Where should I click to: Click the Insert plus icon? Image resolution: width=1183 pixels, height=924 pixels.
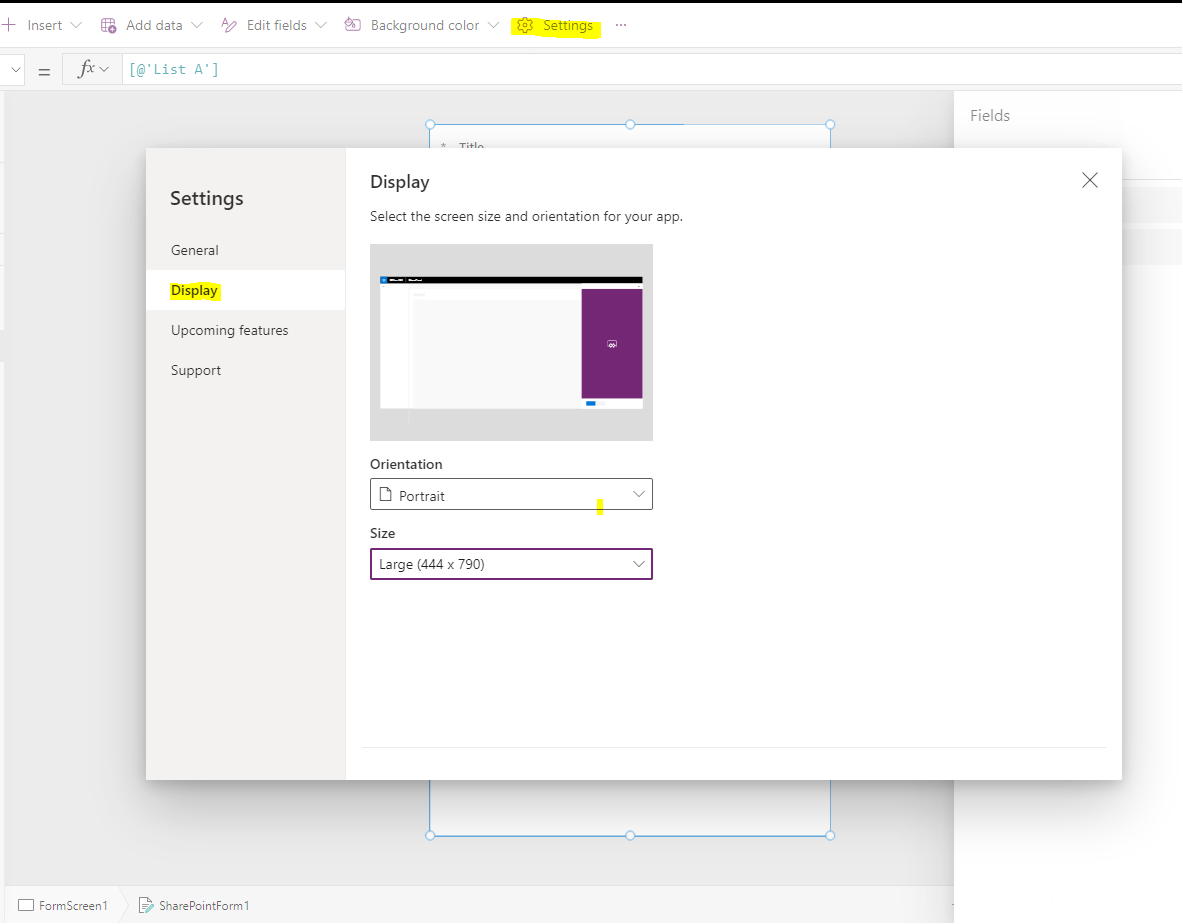(x=9, y=25)
